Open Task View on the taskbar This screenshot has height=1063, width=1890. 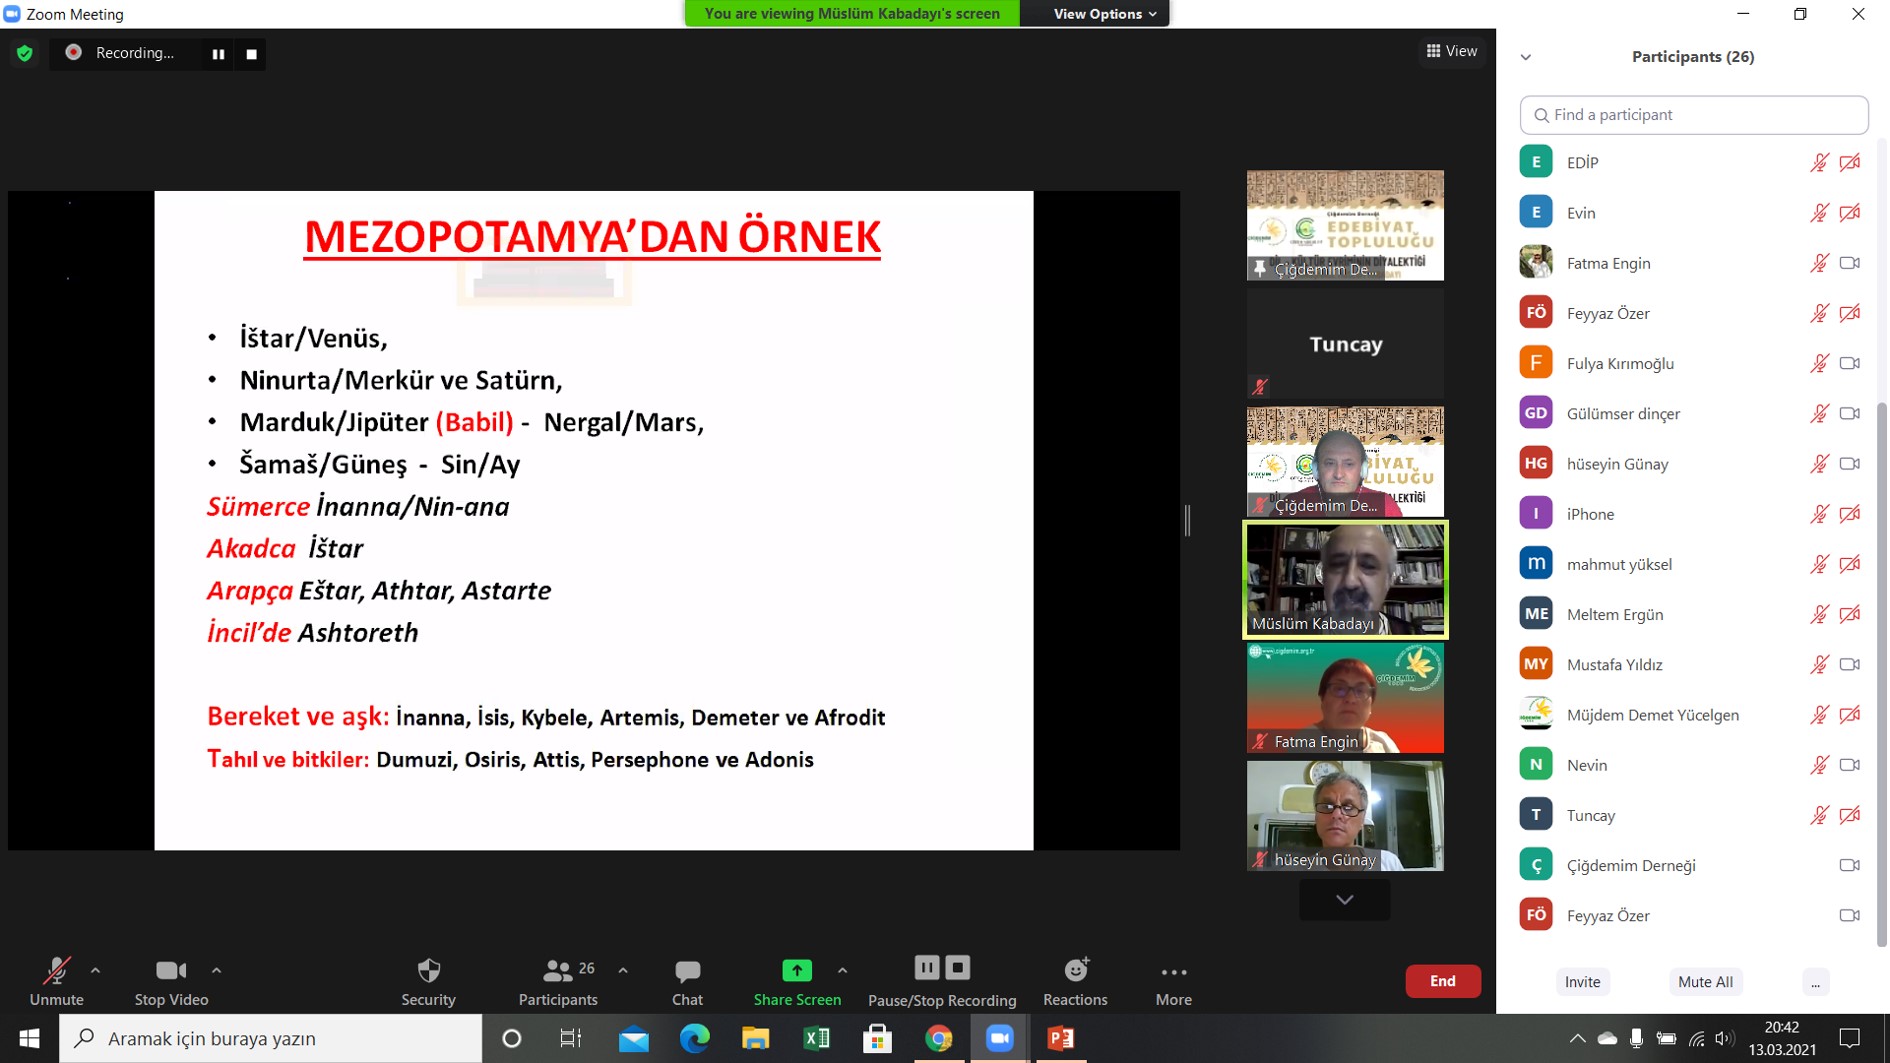click(x=571, y=1039)
